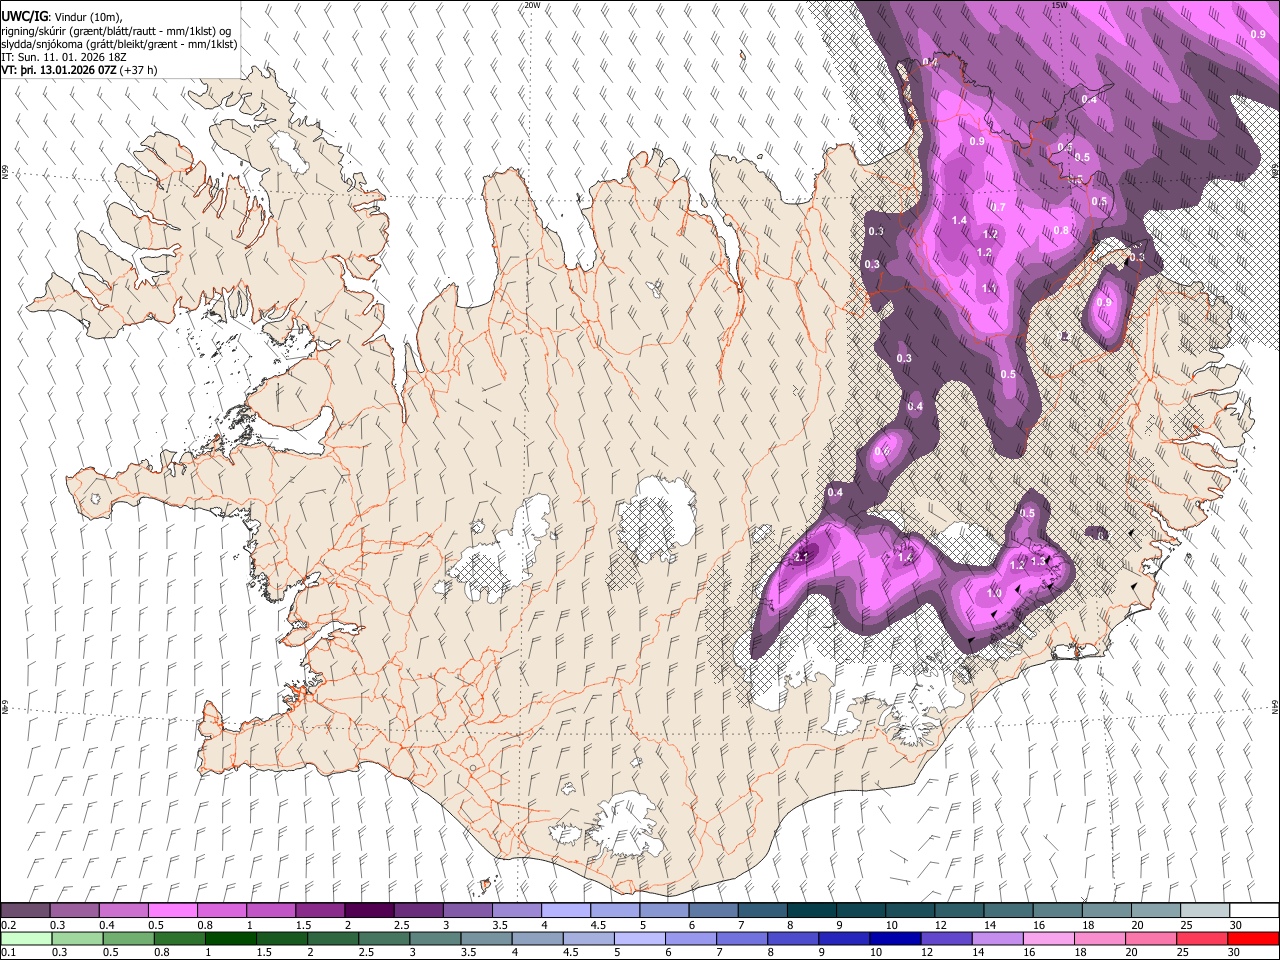
Task: Click the pink 16–18 swatch, bottom legend row
Action: (1048, 939)
